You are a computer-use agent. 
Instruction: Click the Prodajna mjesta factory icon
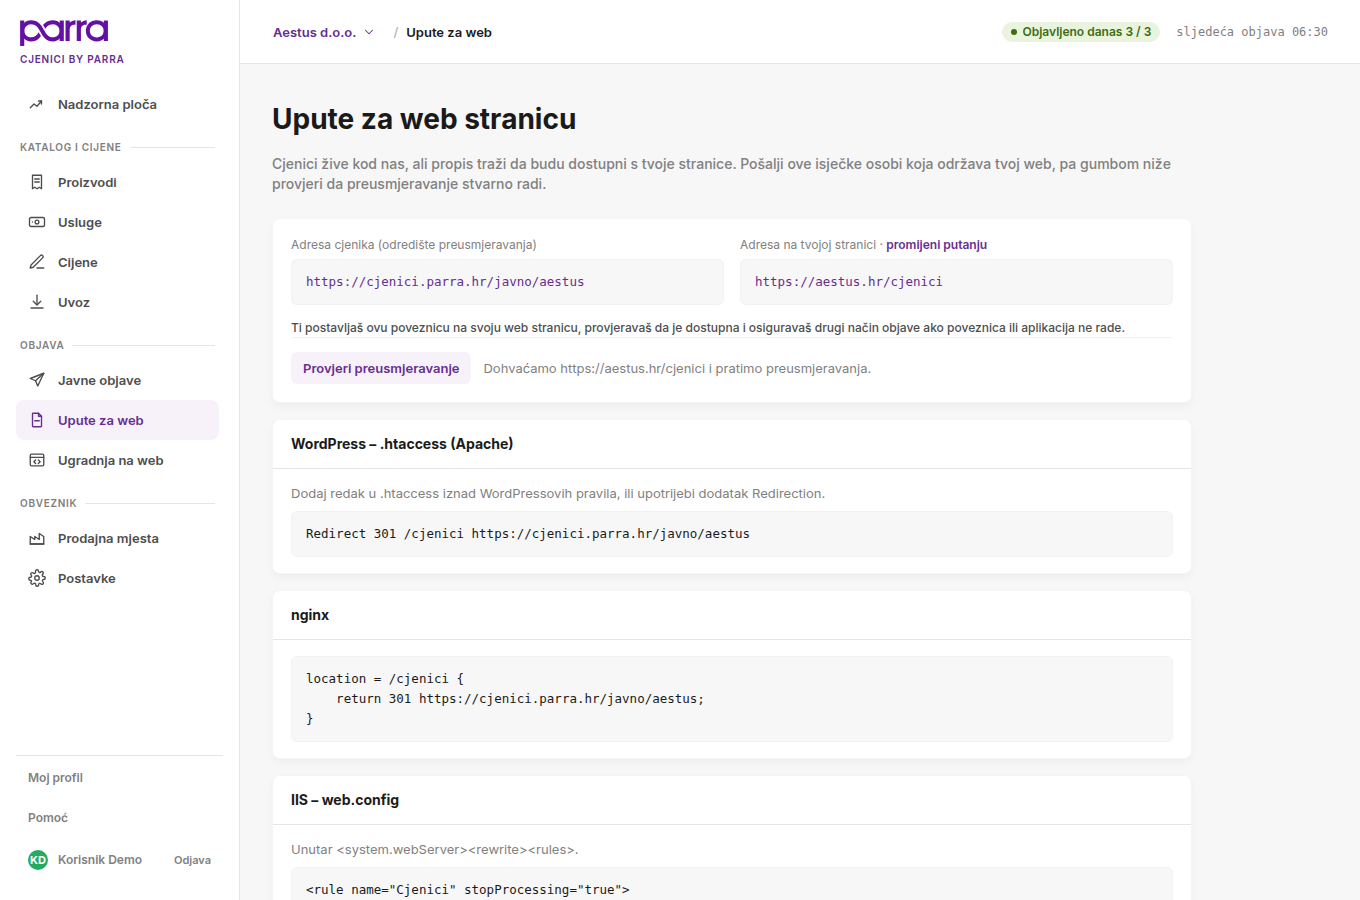coord(37,538)
